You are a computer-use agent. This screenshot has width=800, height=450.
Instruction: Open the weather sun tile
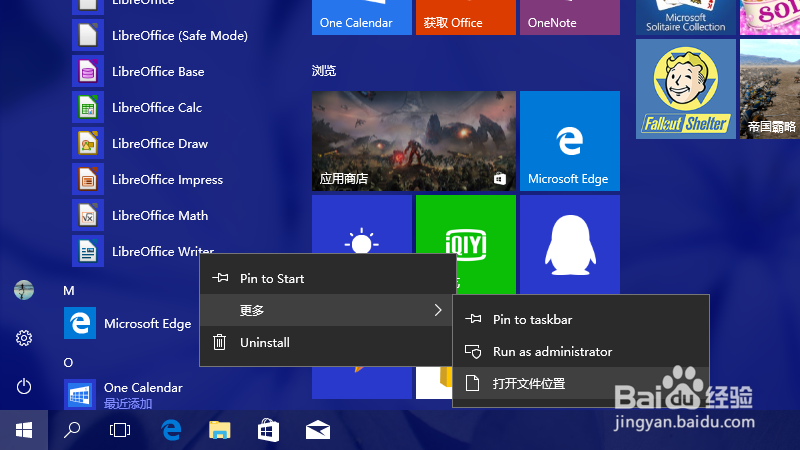coord(362,224)
